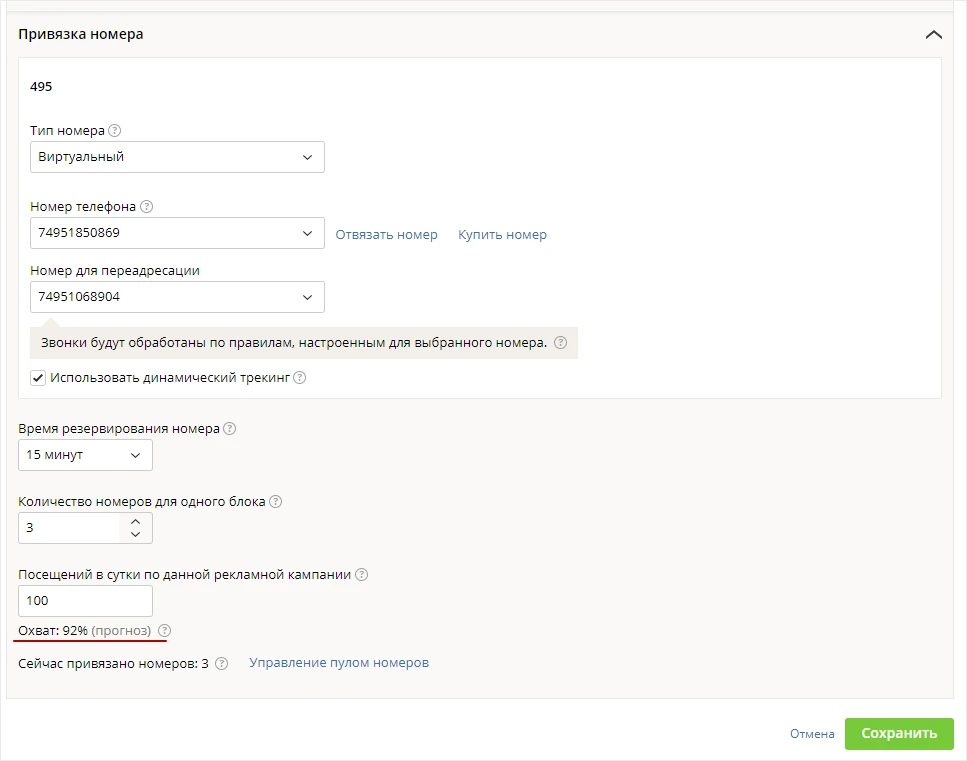
Task: Open redirection number dropdown 74951068904
Action: click(x=177, y=297)
